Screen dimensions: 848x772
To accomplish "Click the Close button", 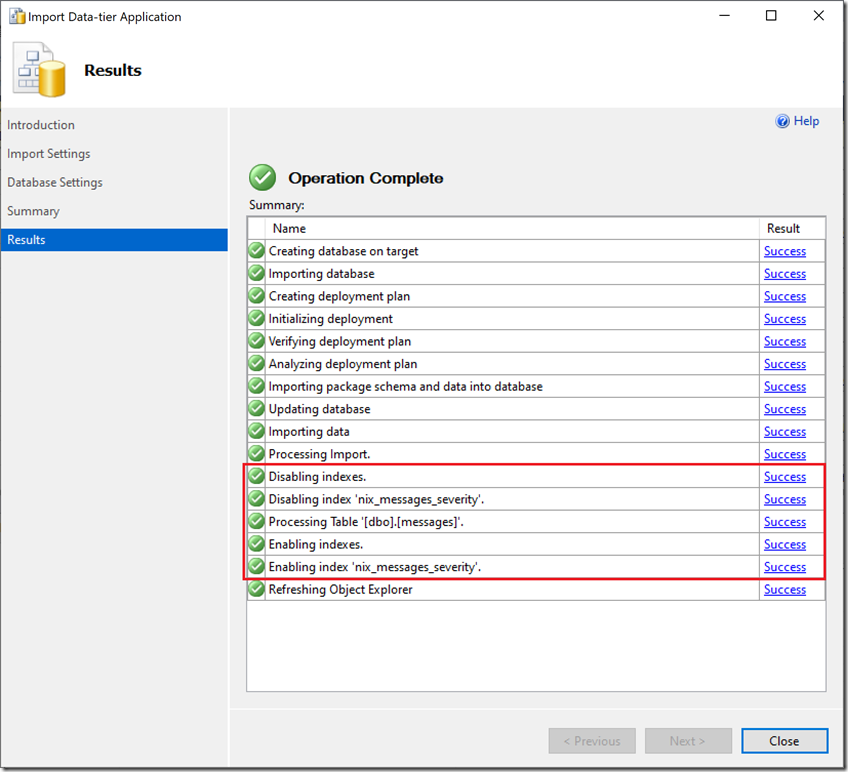I will pos(784,741).
